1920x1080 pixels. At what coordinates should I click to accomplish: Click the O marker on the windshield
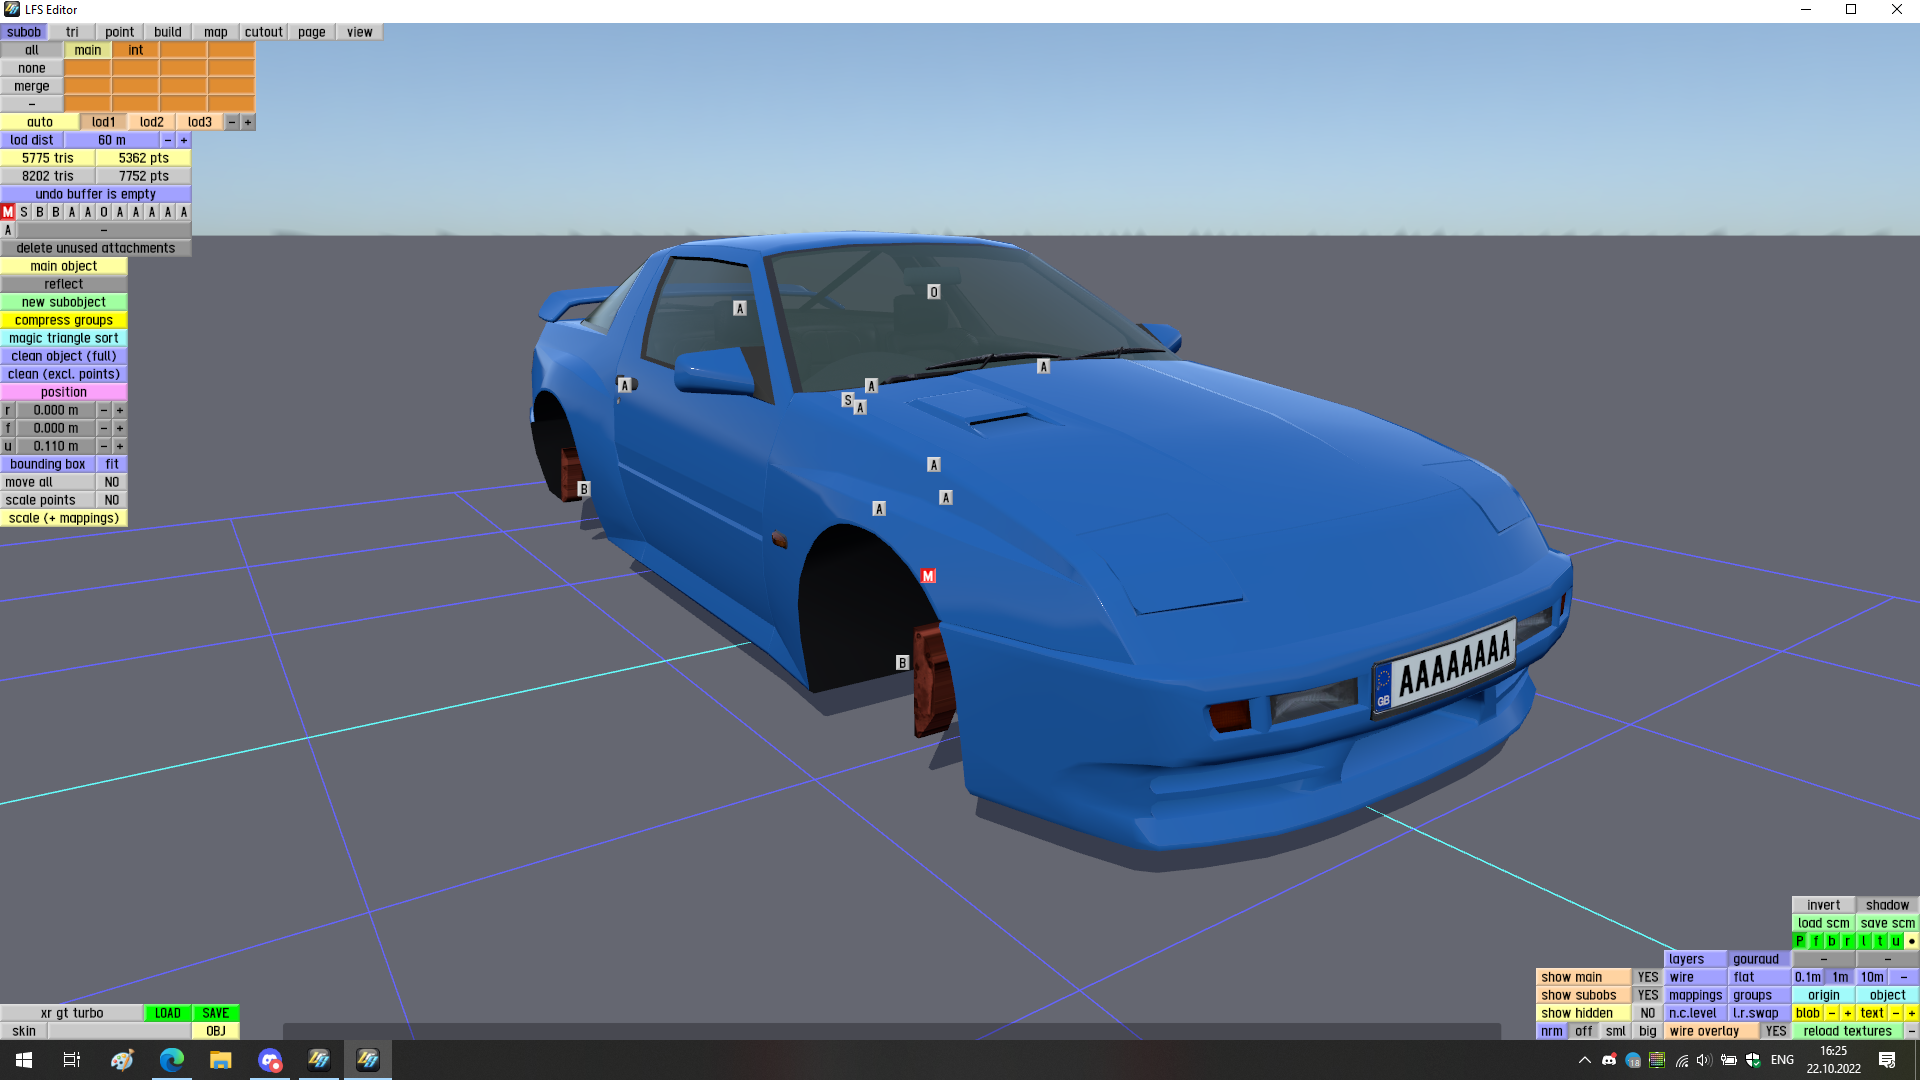933,292
